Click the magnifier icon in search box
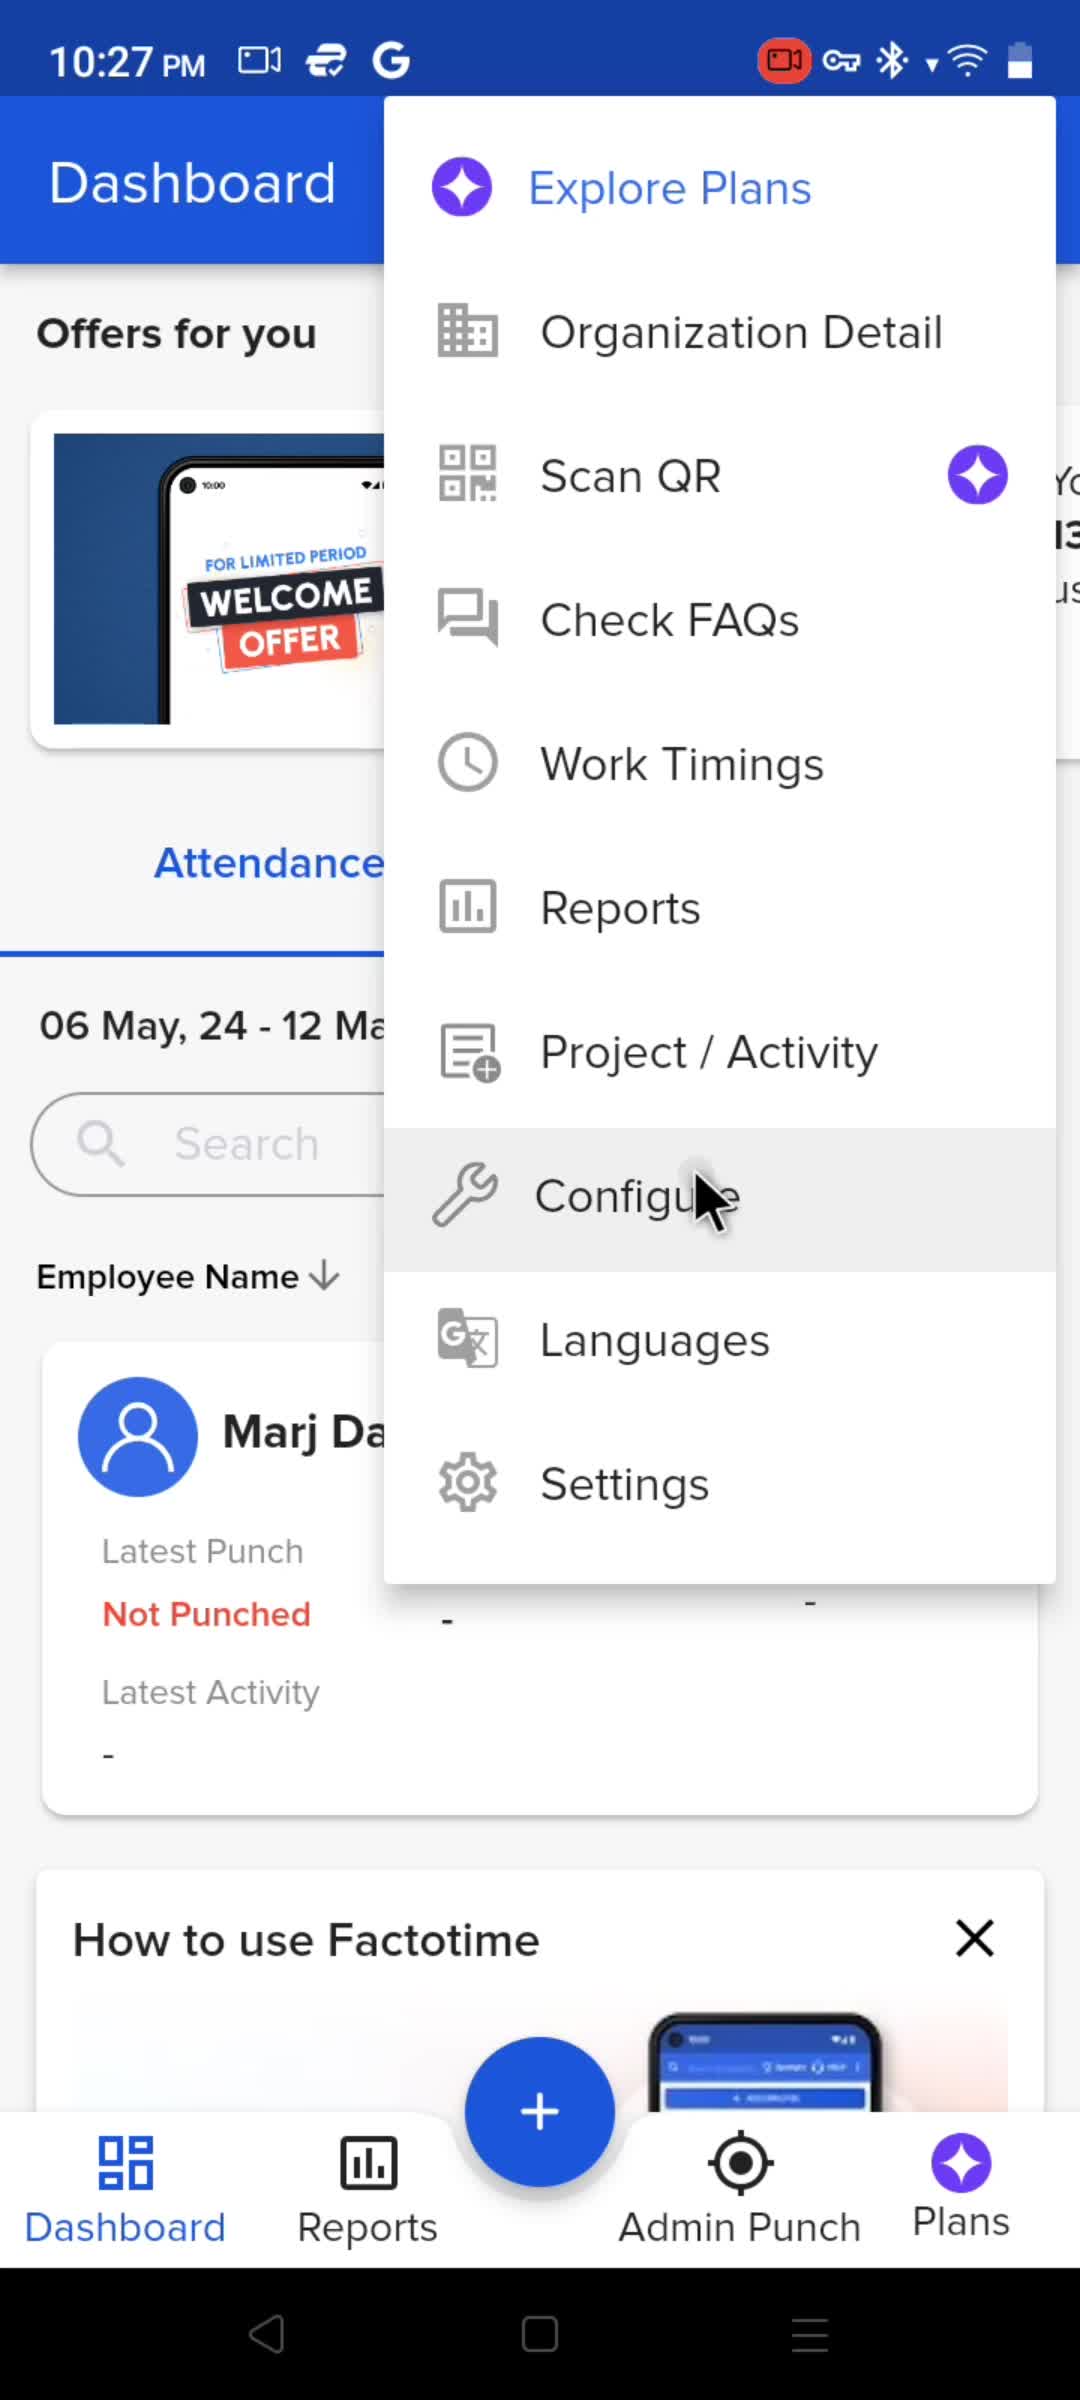Screen dimensions: 1080x2400 pyautogui.click(x=101, y=1143)
